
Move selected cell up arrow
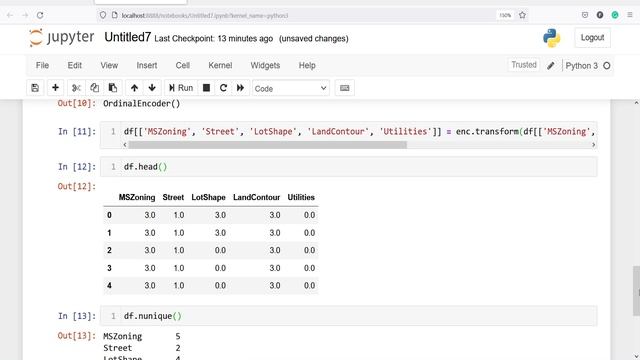[x=134, y=88]
